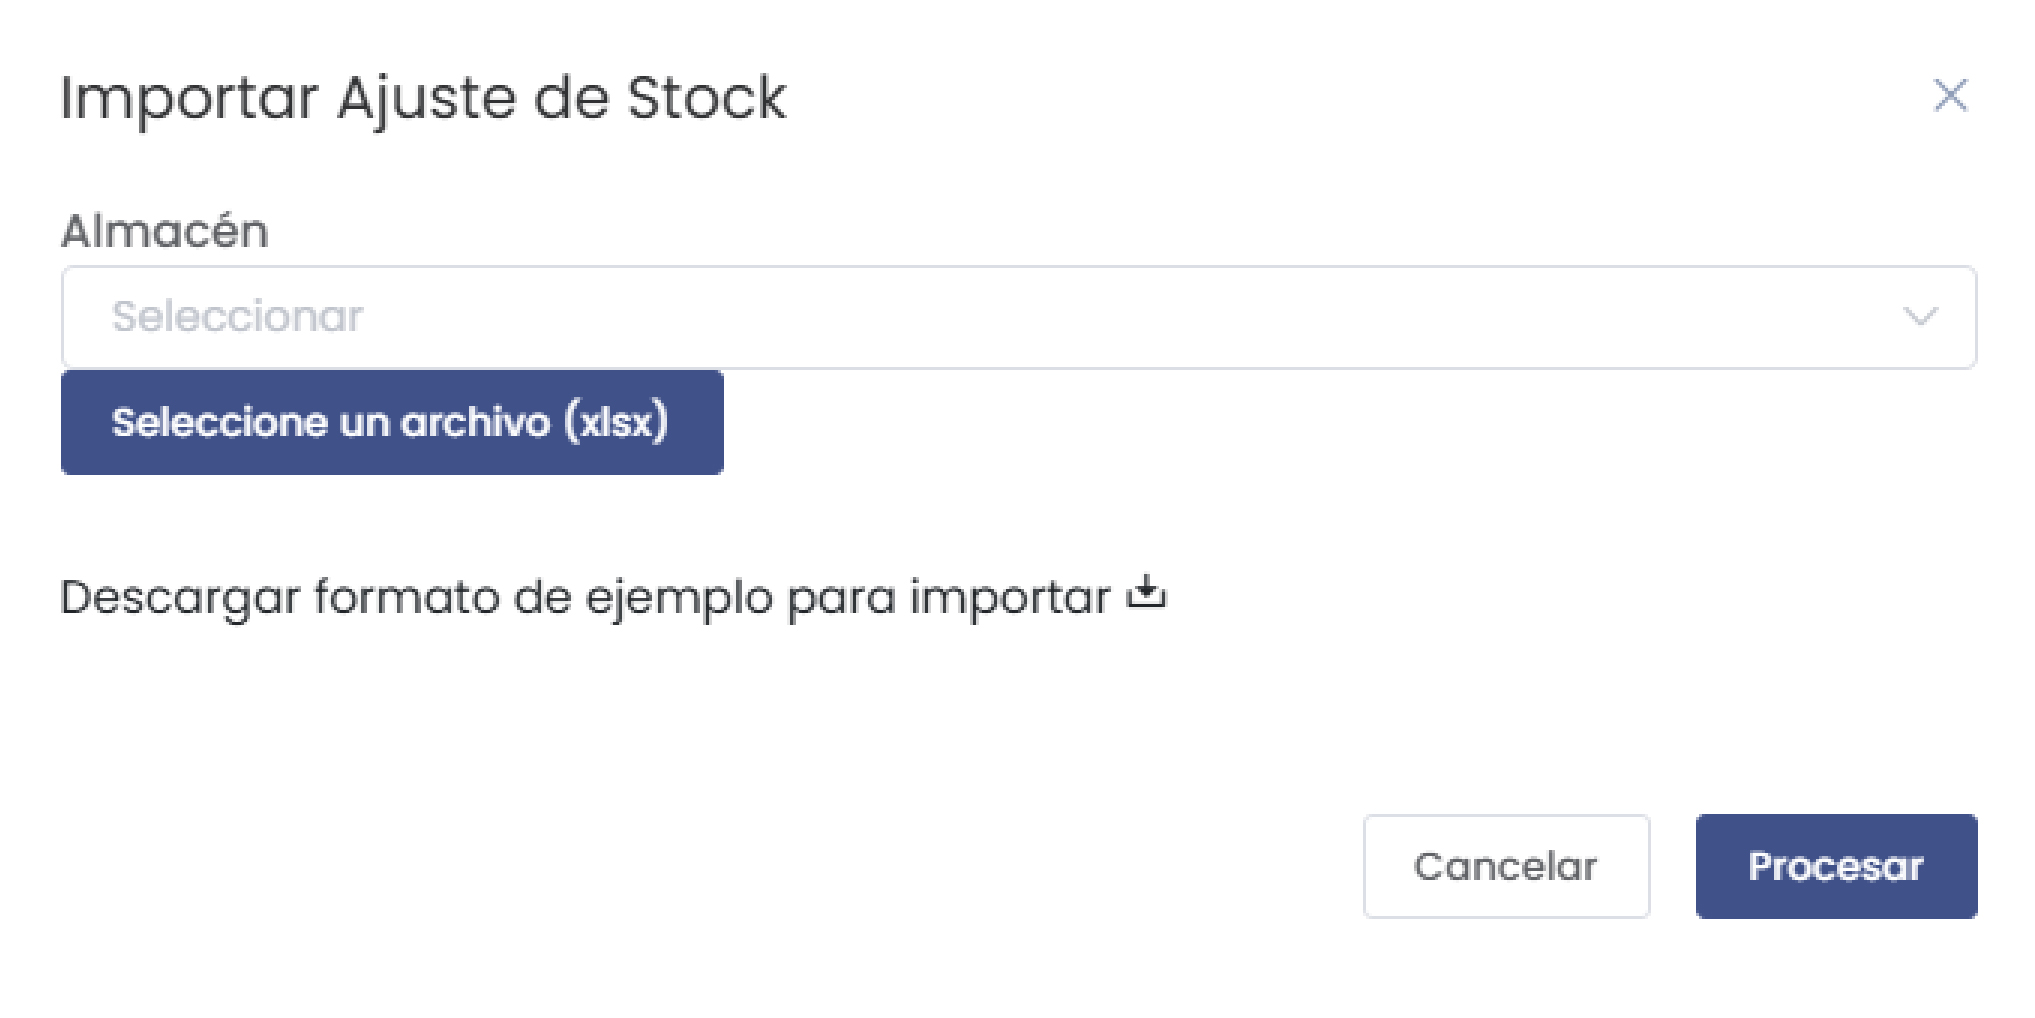Tap the dropdown arrow icon beside Seleccionar
2035x1018 pixels.
[x=1920, y=316]
